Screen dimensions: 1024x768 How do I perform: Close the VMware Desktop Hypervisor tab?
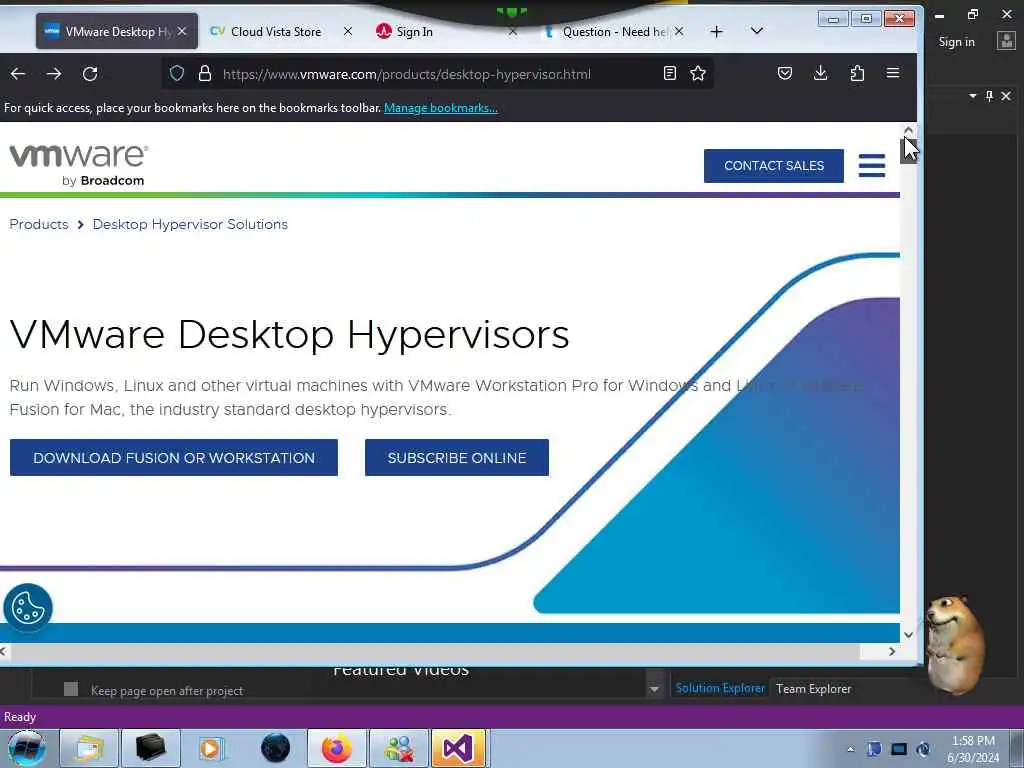[182, 31]
